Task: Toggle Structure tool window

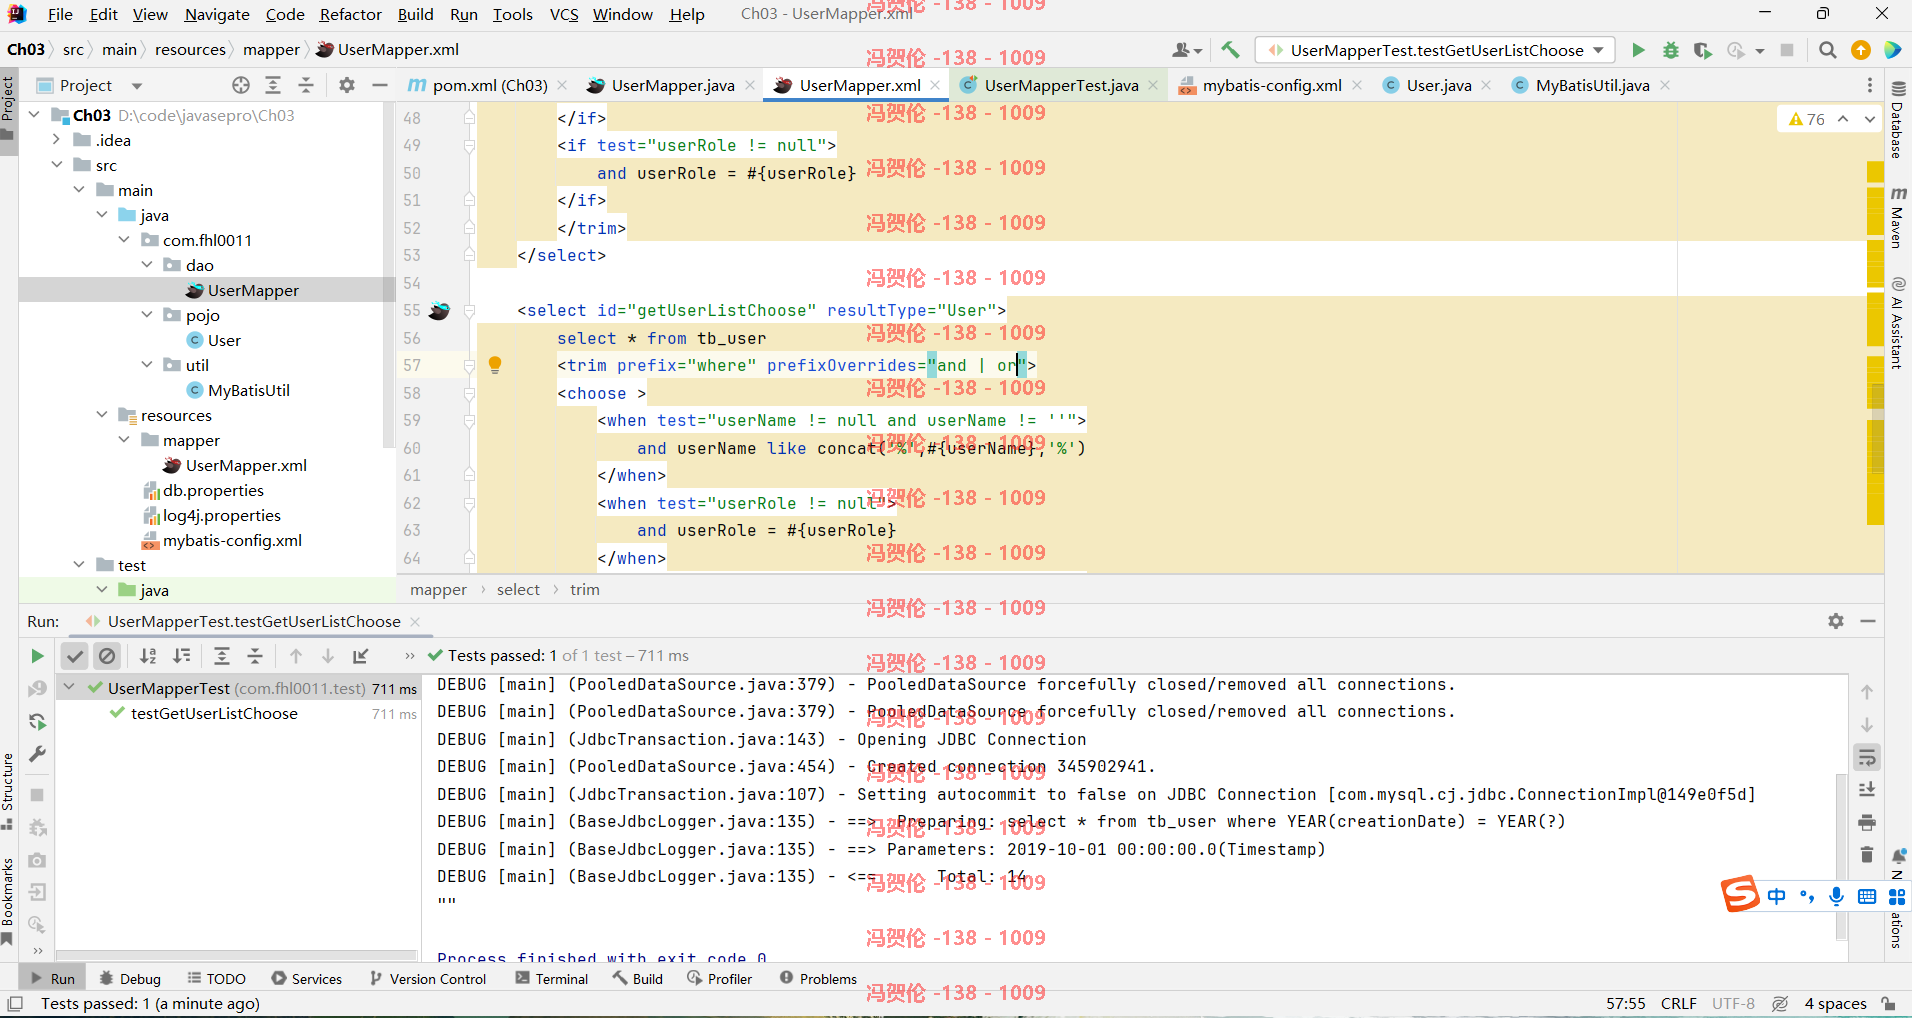Action: click(x=8, y=790)
